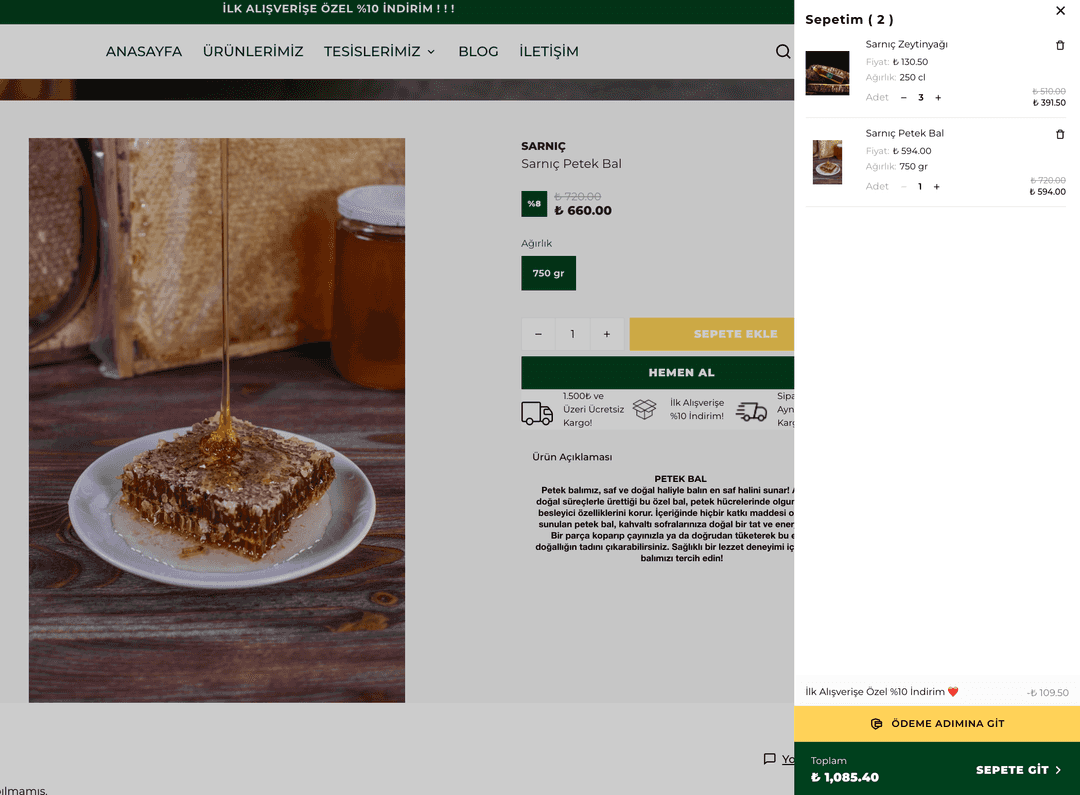Click the fast delivery truck icon

(751, 412)
